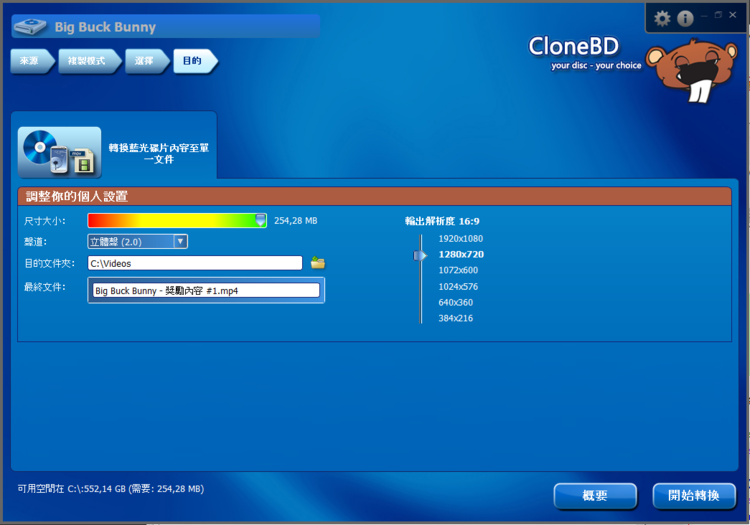
Task: Click the 輸出解析度 16:9 heading
Action: click(x=442, y=221)
